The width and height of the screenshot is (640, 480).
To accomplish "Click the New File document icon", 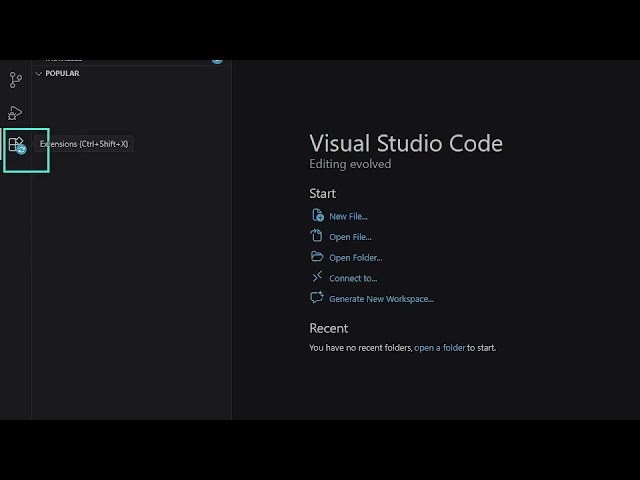I will [318, 215].
